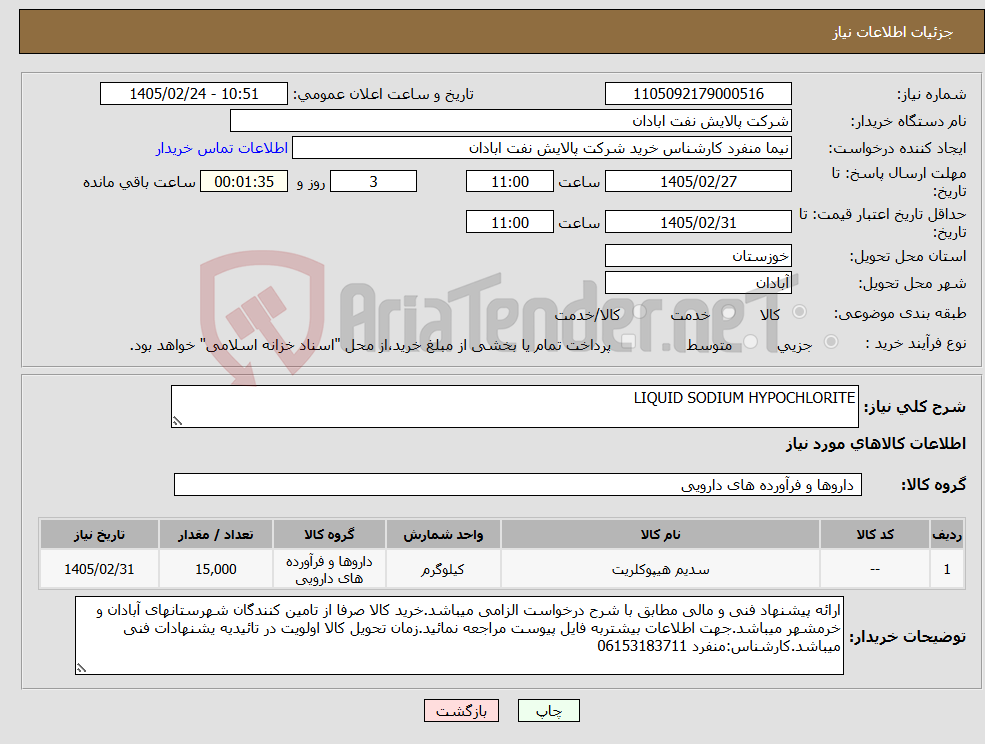
Task: Select the جزیی purchase type radio
Action: click(x=830, y=342)
